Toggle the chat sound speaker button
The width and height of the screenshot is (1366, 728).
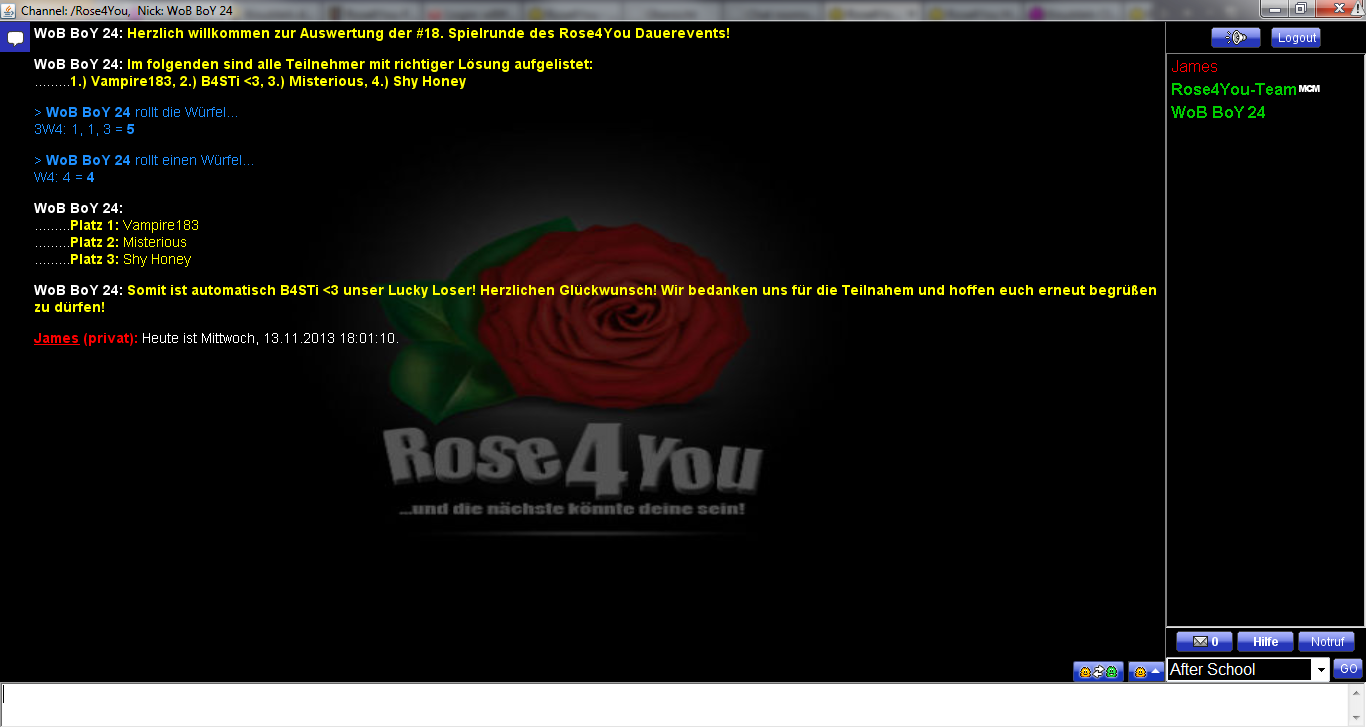point(1235,37)
